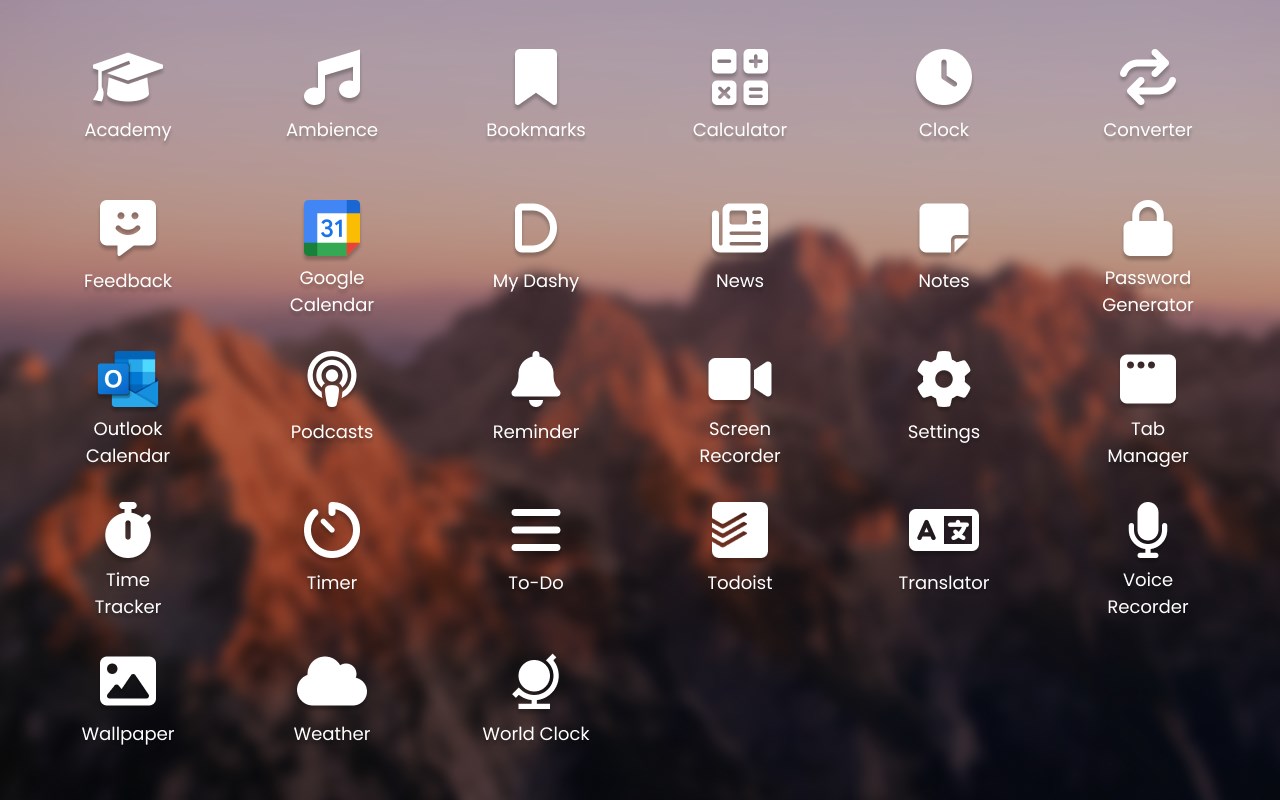The width and height of the screenshot is (1280, 800).
Task: Open the Notes sticky note icon
Action: 944,228
